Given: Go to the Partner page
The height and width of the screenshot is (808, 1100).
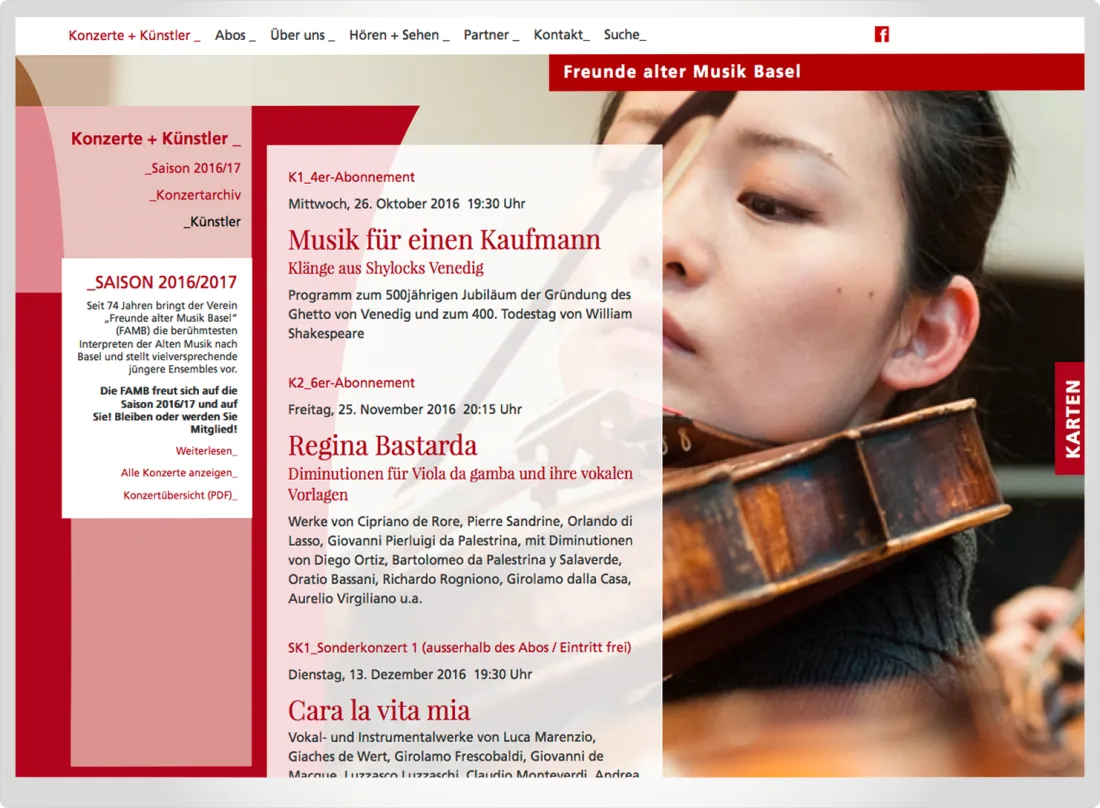Looking at the screenshot, I should (x=491, y=35).
